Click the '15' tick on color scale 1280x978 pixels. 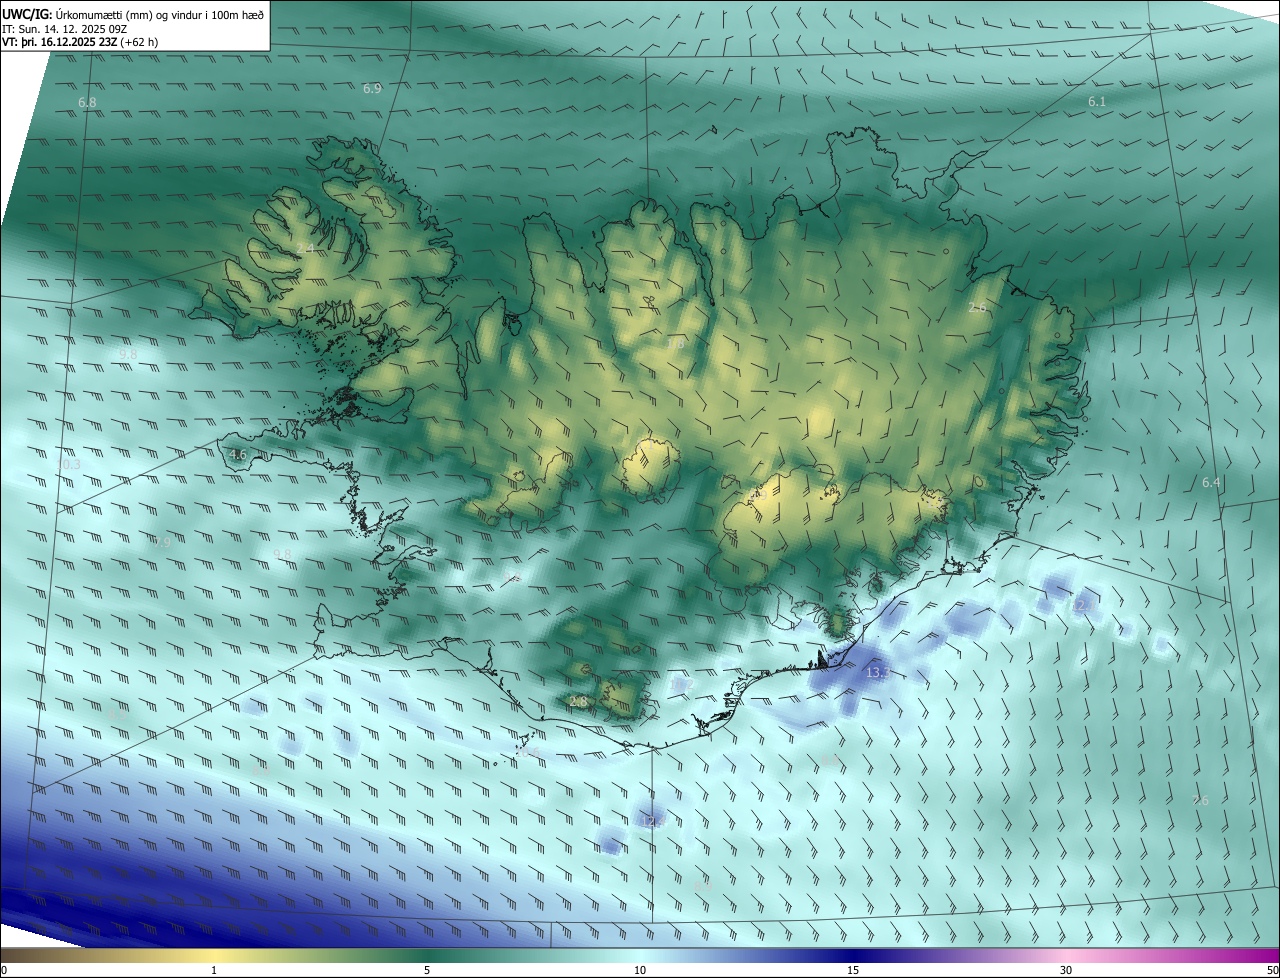pyautogui.click(x=853, y=970)
